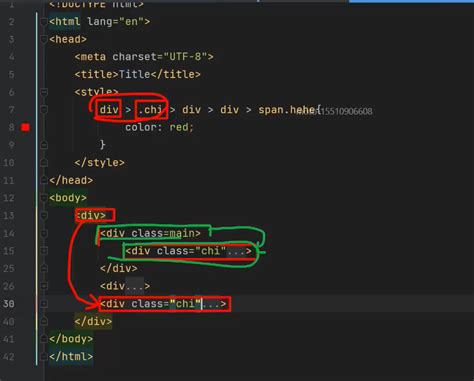Click the fold end marker on line 42

[x=44, y=356]
